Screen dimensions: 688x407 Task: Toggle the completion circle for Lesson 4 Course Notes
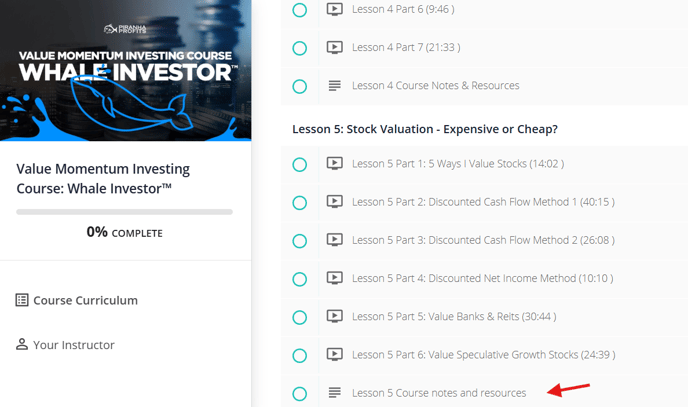[x=300, y=86]
